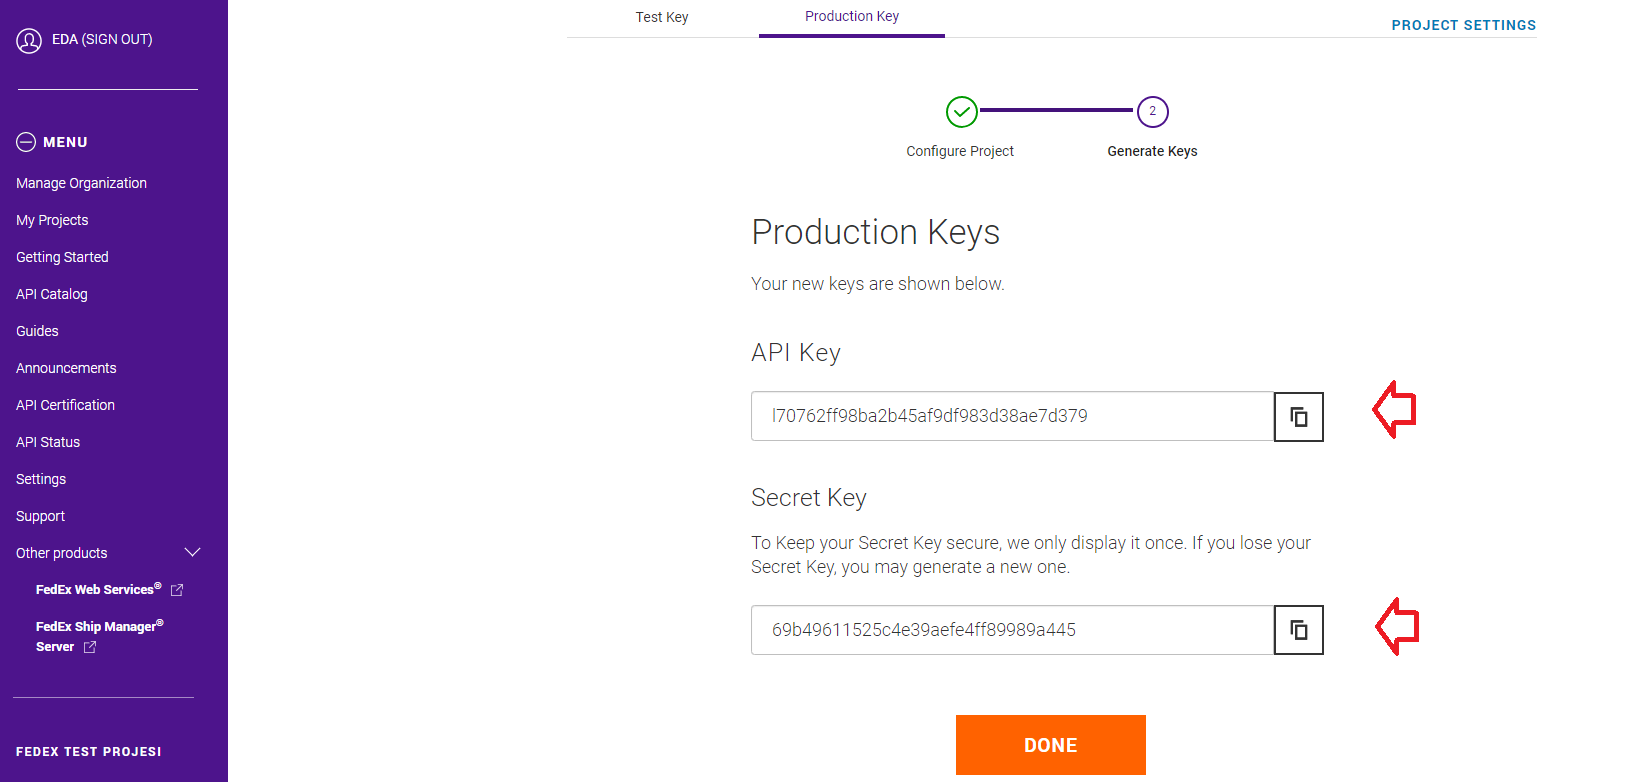Collapse the sidebar MENU icon
1644x782 pixels.
coord(26,142)
